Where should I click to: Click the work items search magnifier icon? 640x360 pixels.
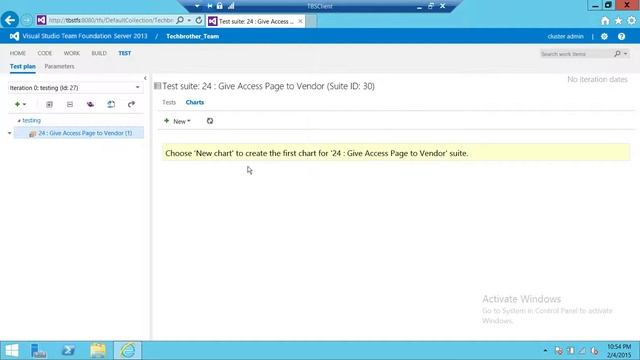coord(617,54)
